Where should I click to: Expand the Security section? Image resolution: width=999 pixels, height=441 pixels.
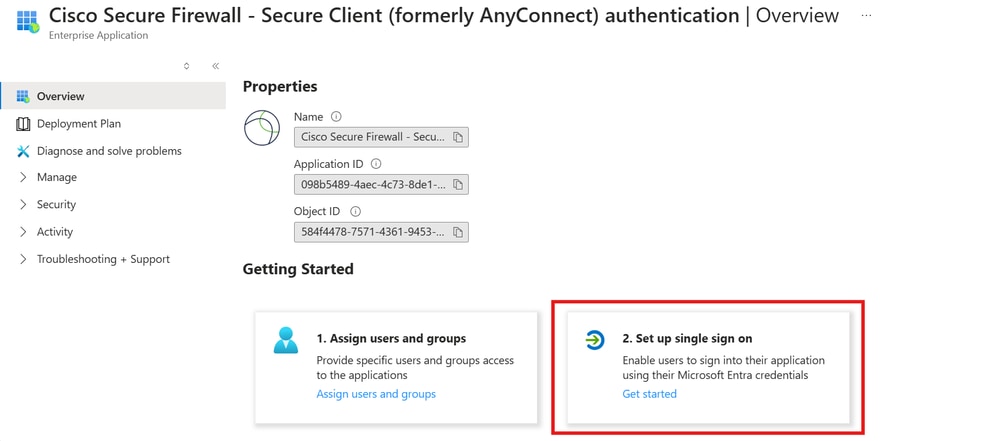coord(23,205)
